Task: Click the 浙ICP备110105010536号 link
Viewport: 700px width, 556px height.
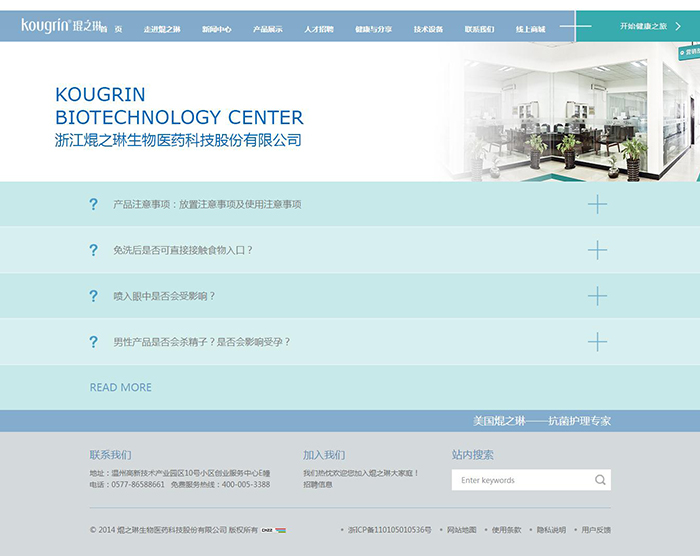Action: (x=390, y=530)
